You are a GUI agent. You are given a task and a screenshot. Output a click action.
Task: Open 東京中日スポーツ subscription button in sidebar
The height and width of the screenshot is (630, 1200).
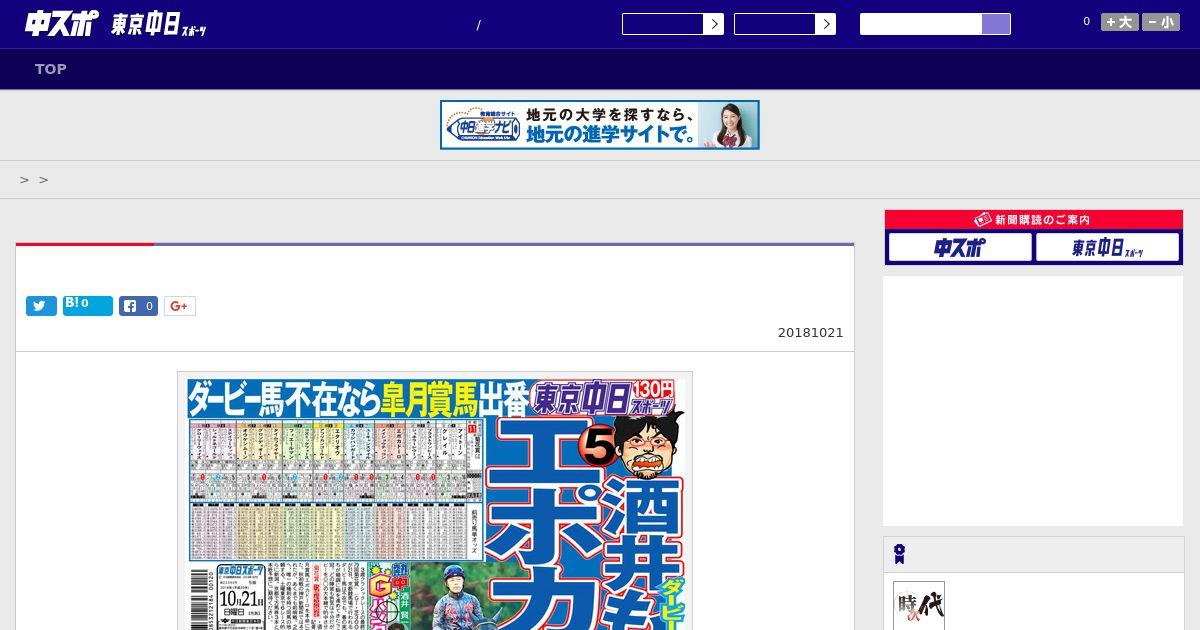1107,248
